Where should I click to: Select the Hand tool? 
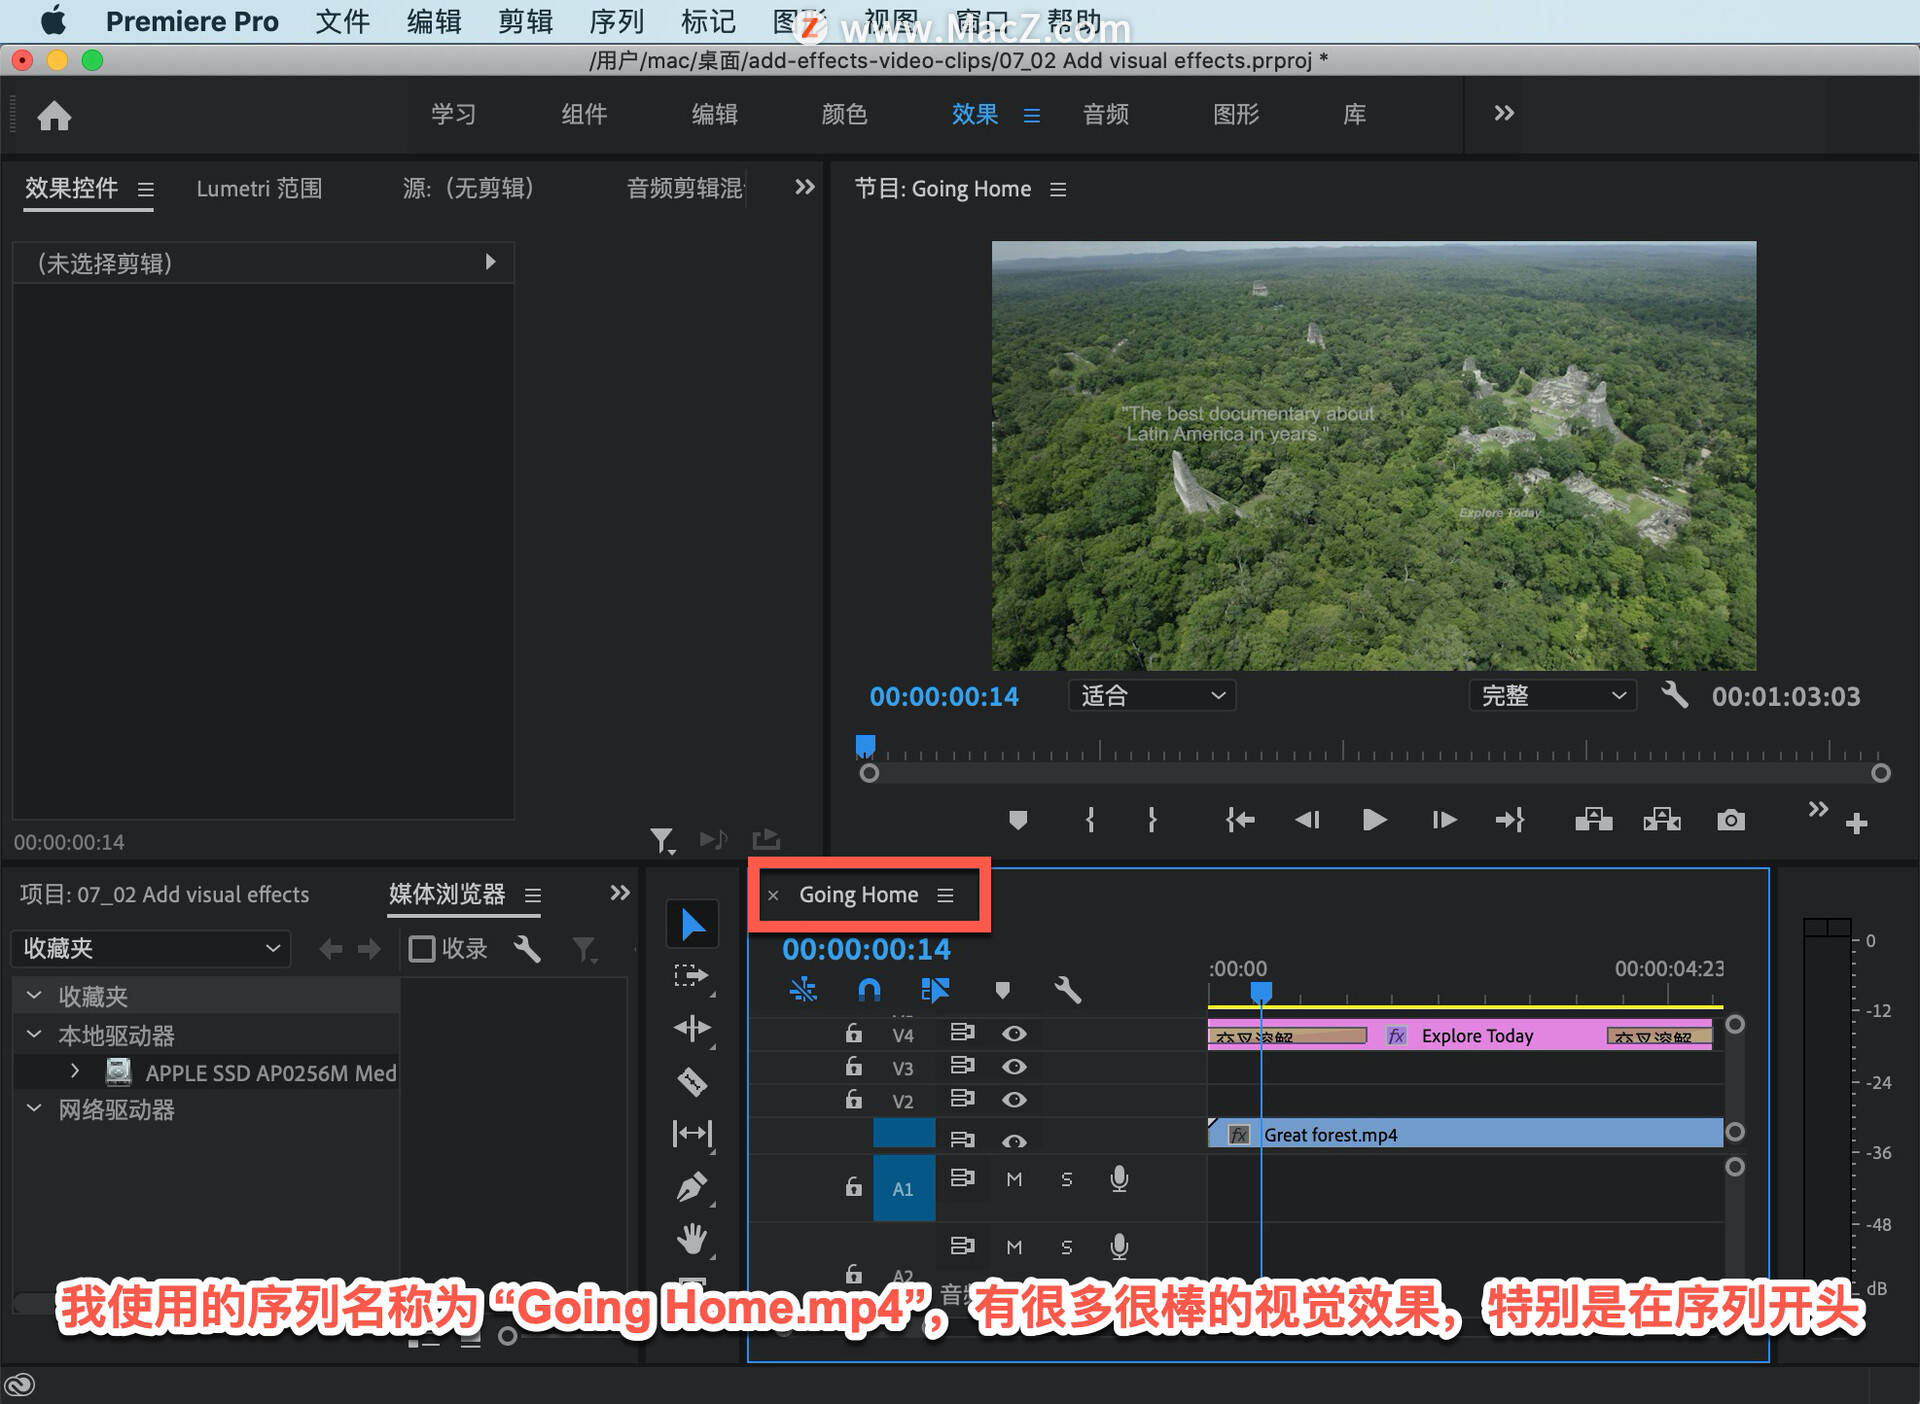(692, 1240)
